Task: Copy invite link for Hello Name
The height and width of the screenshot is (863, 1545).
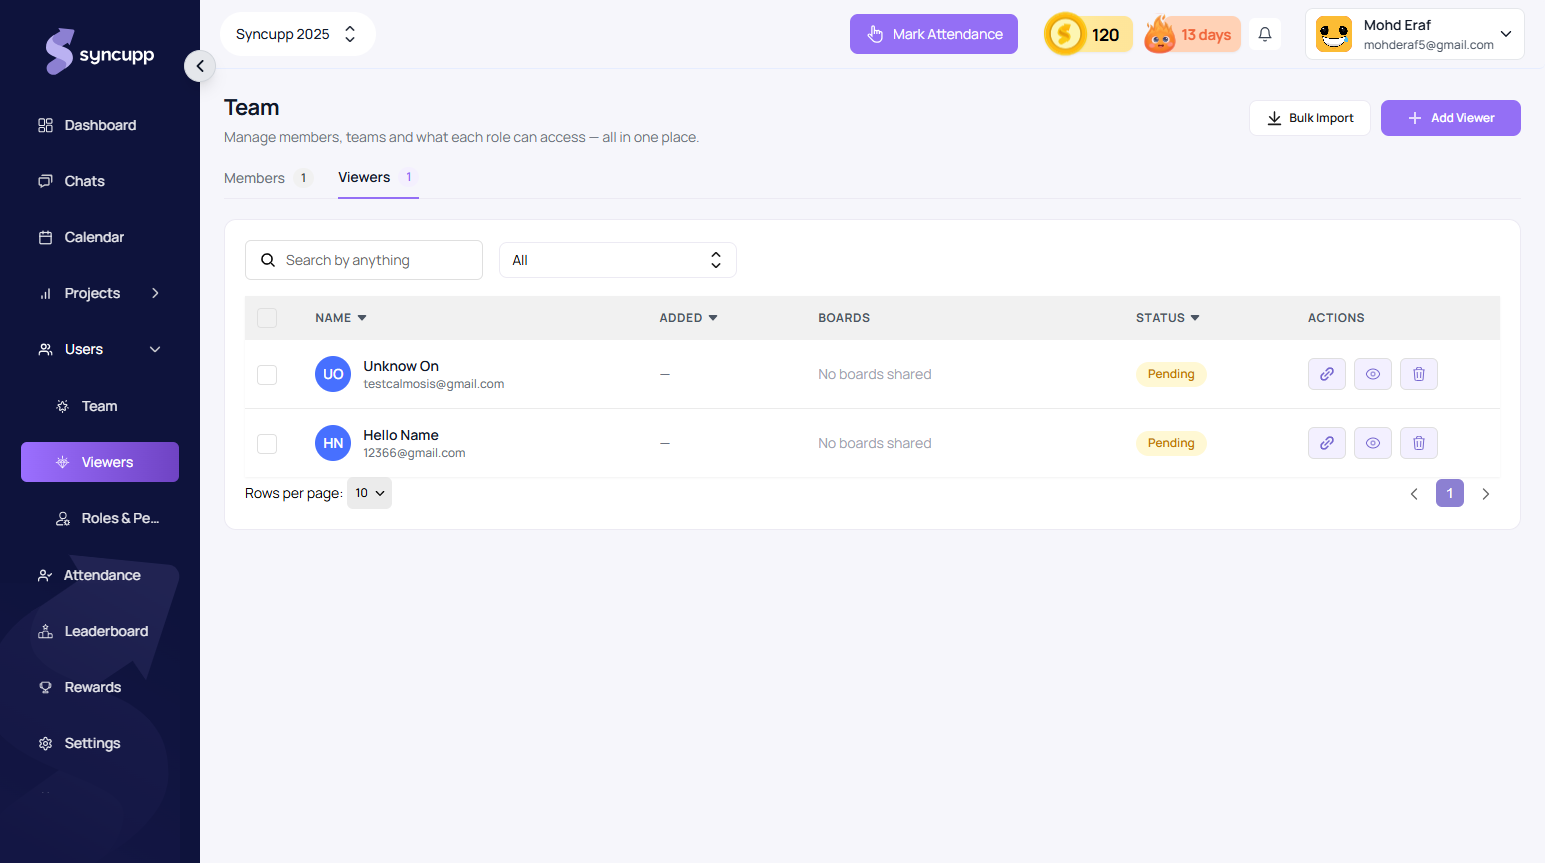Action: (1327, 443)
